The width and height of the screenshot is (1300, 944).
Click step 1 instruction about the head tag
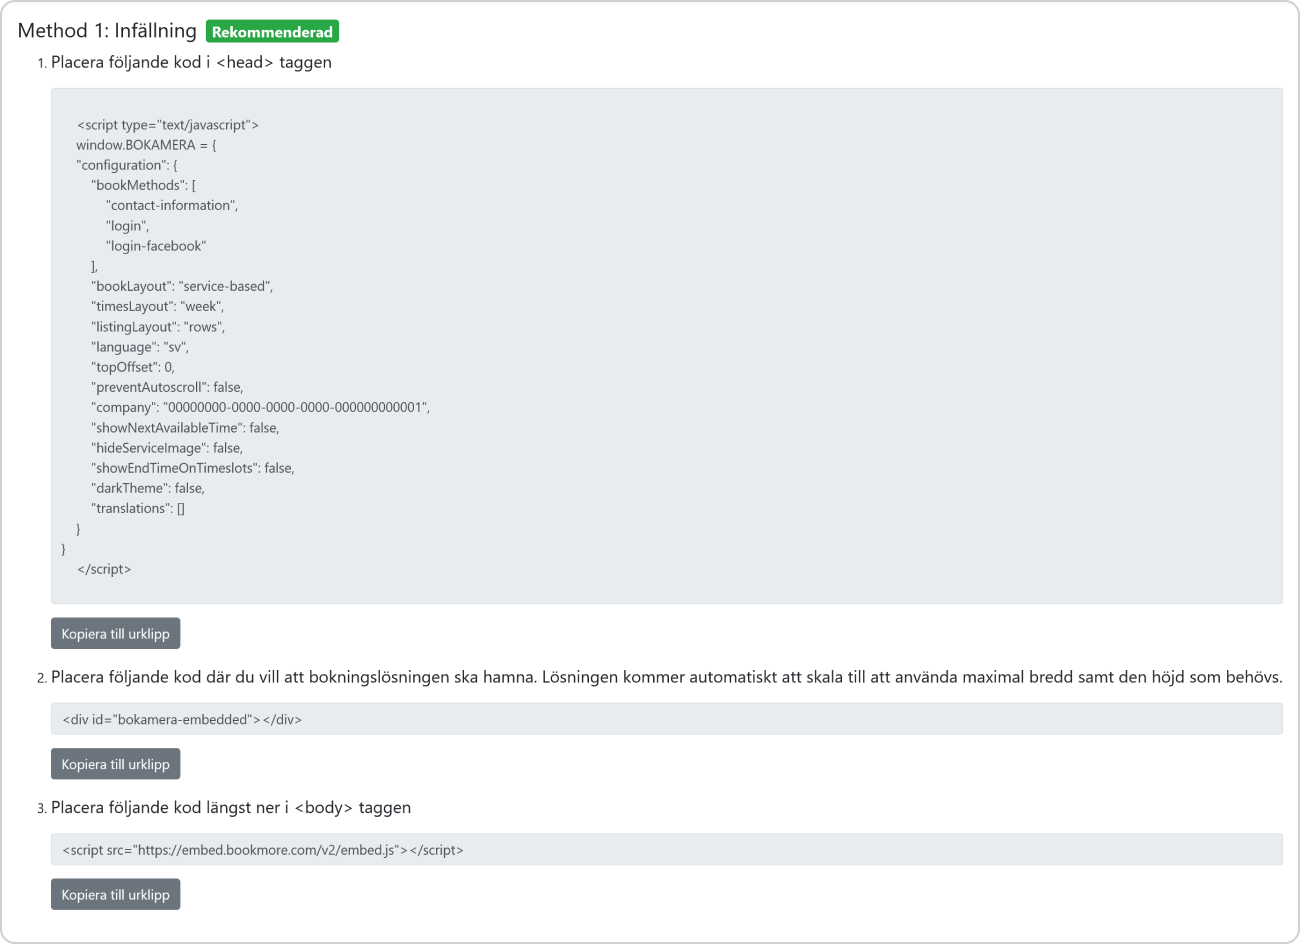pos(191,62)
